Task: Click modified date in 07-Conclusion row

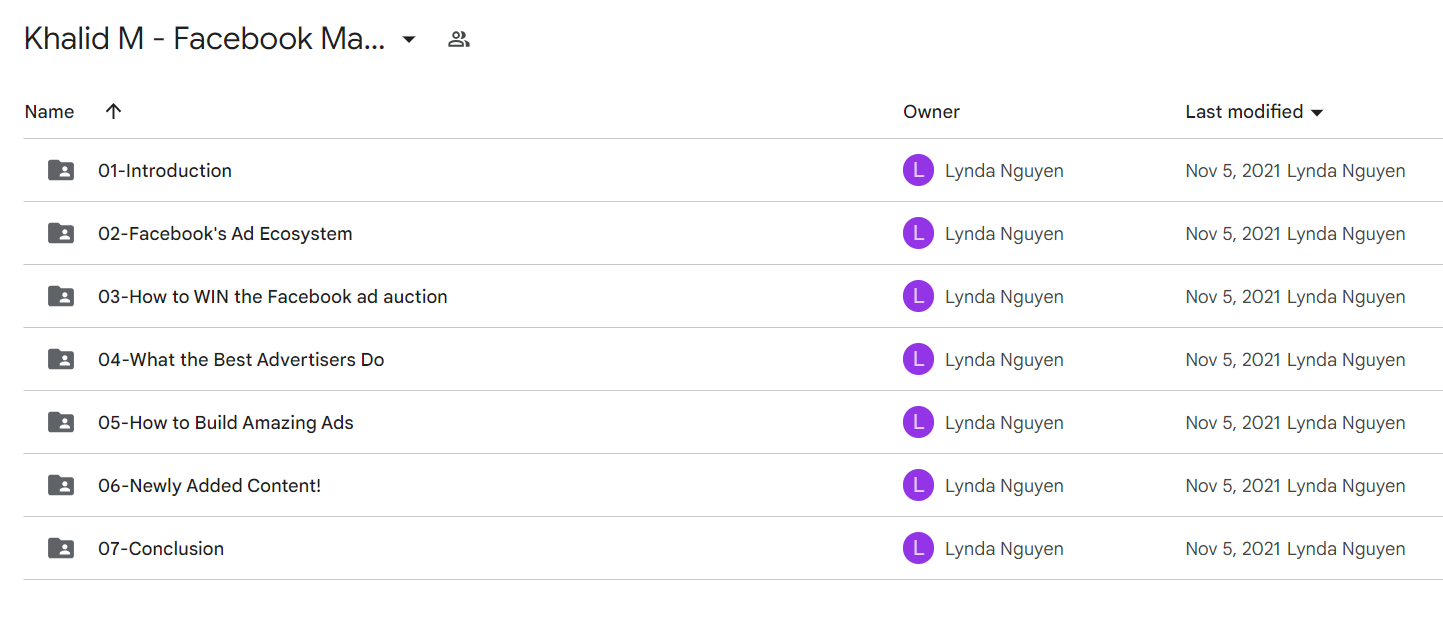Action: [x=1233, y=549]
